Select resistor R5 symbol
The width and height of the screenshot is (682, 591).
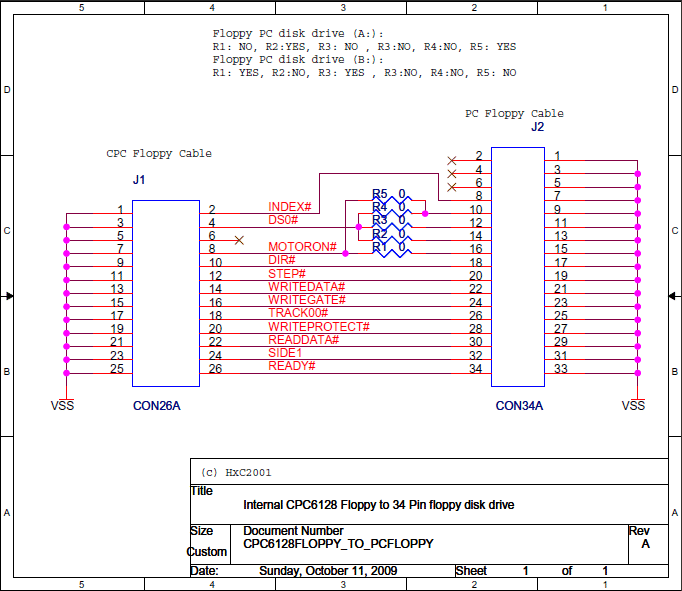392,200
